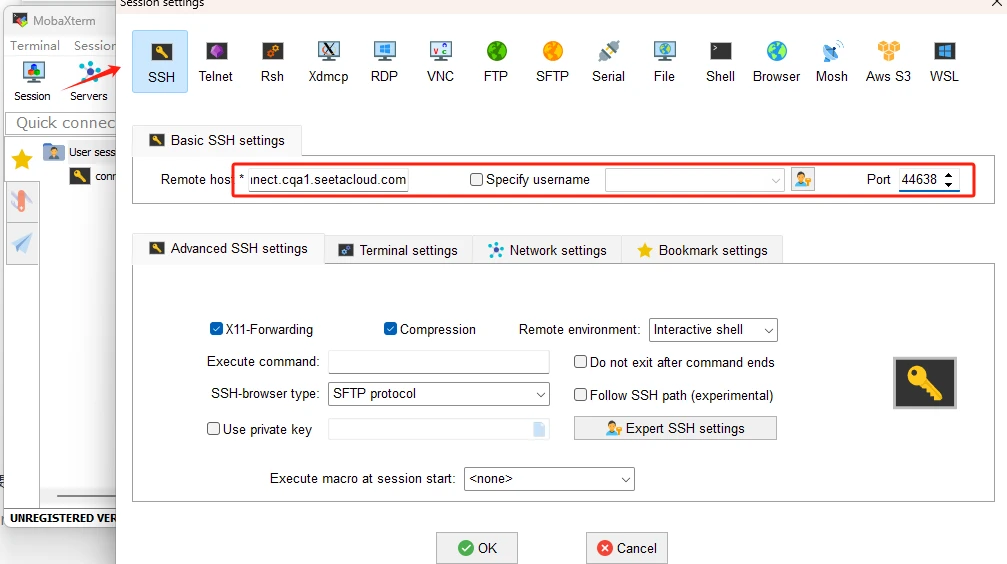Select the SFTP session type
This screenshot has width=1007, height=564.
(x=552, y=62)
